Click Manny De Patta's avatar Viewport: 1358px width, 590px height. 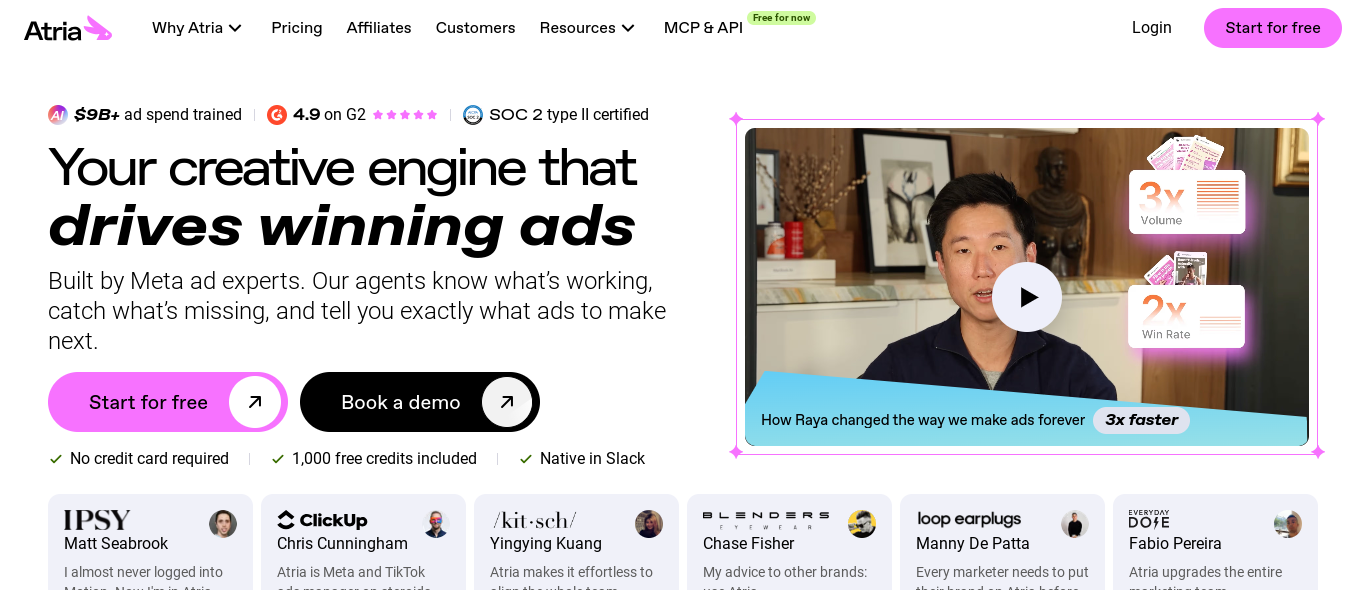[1075, 524]
